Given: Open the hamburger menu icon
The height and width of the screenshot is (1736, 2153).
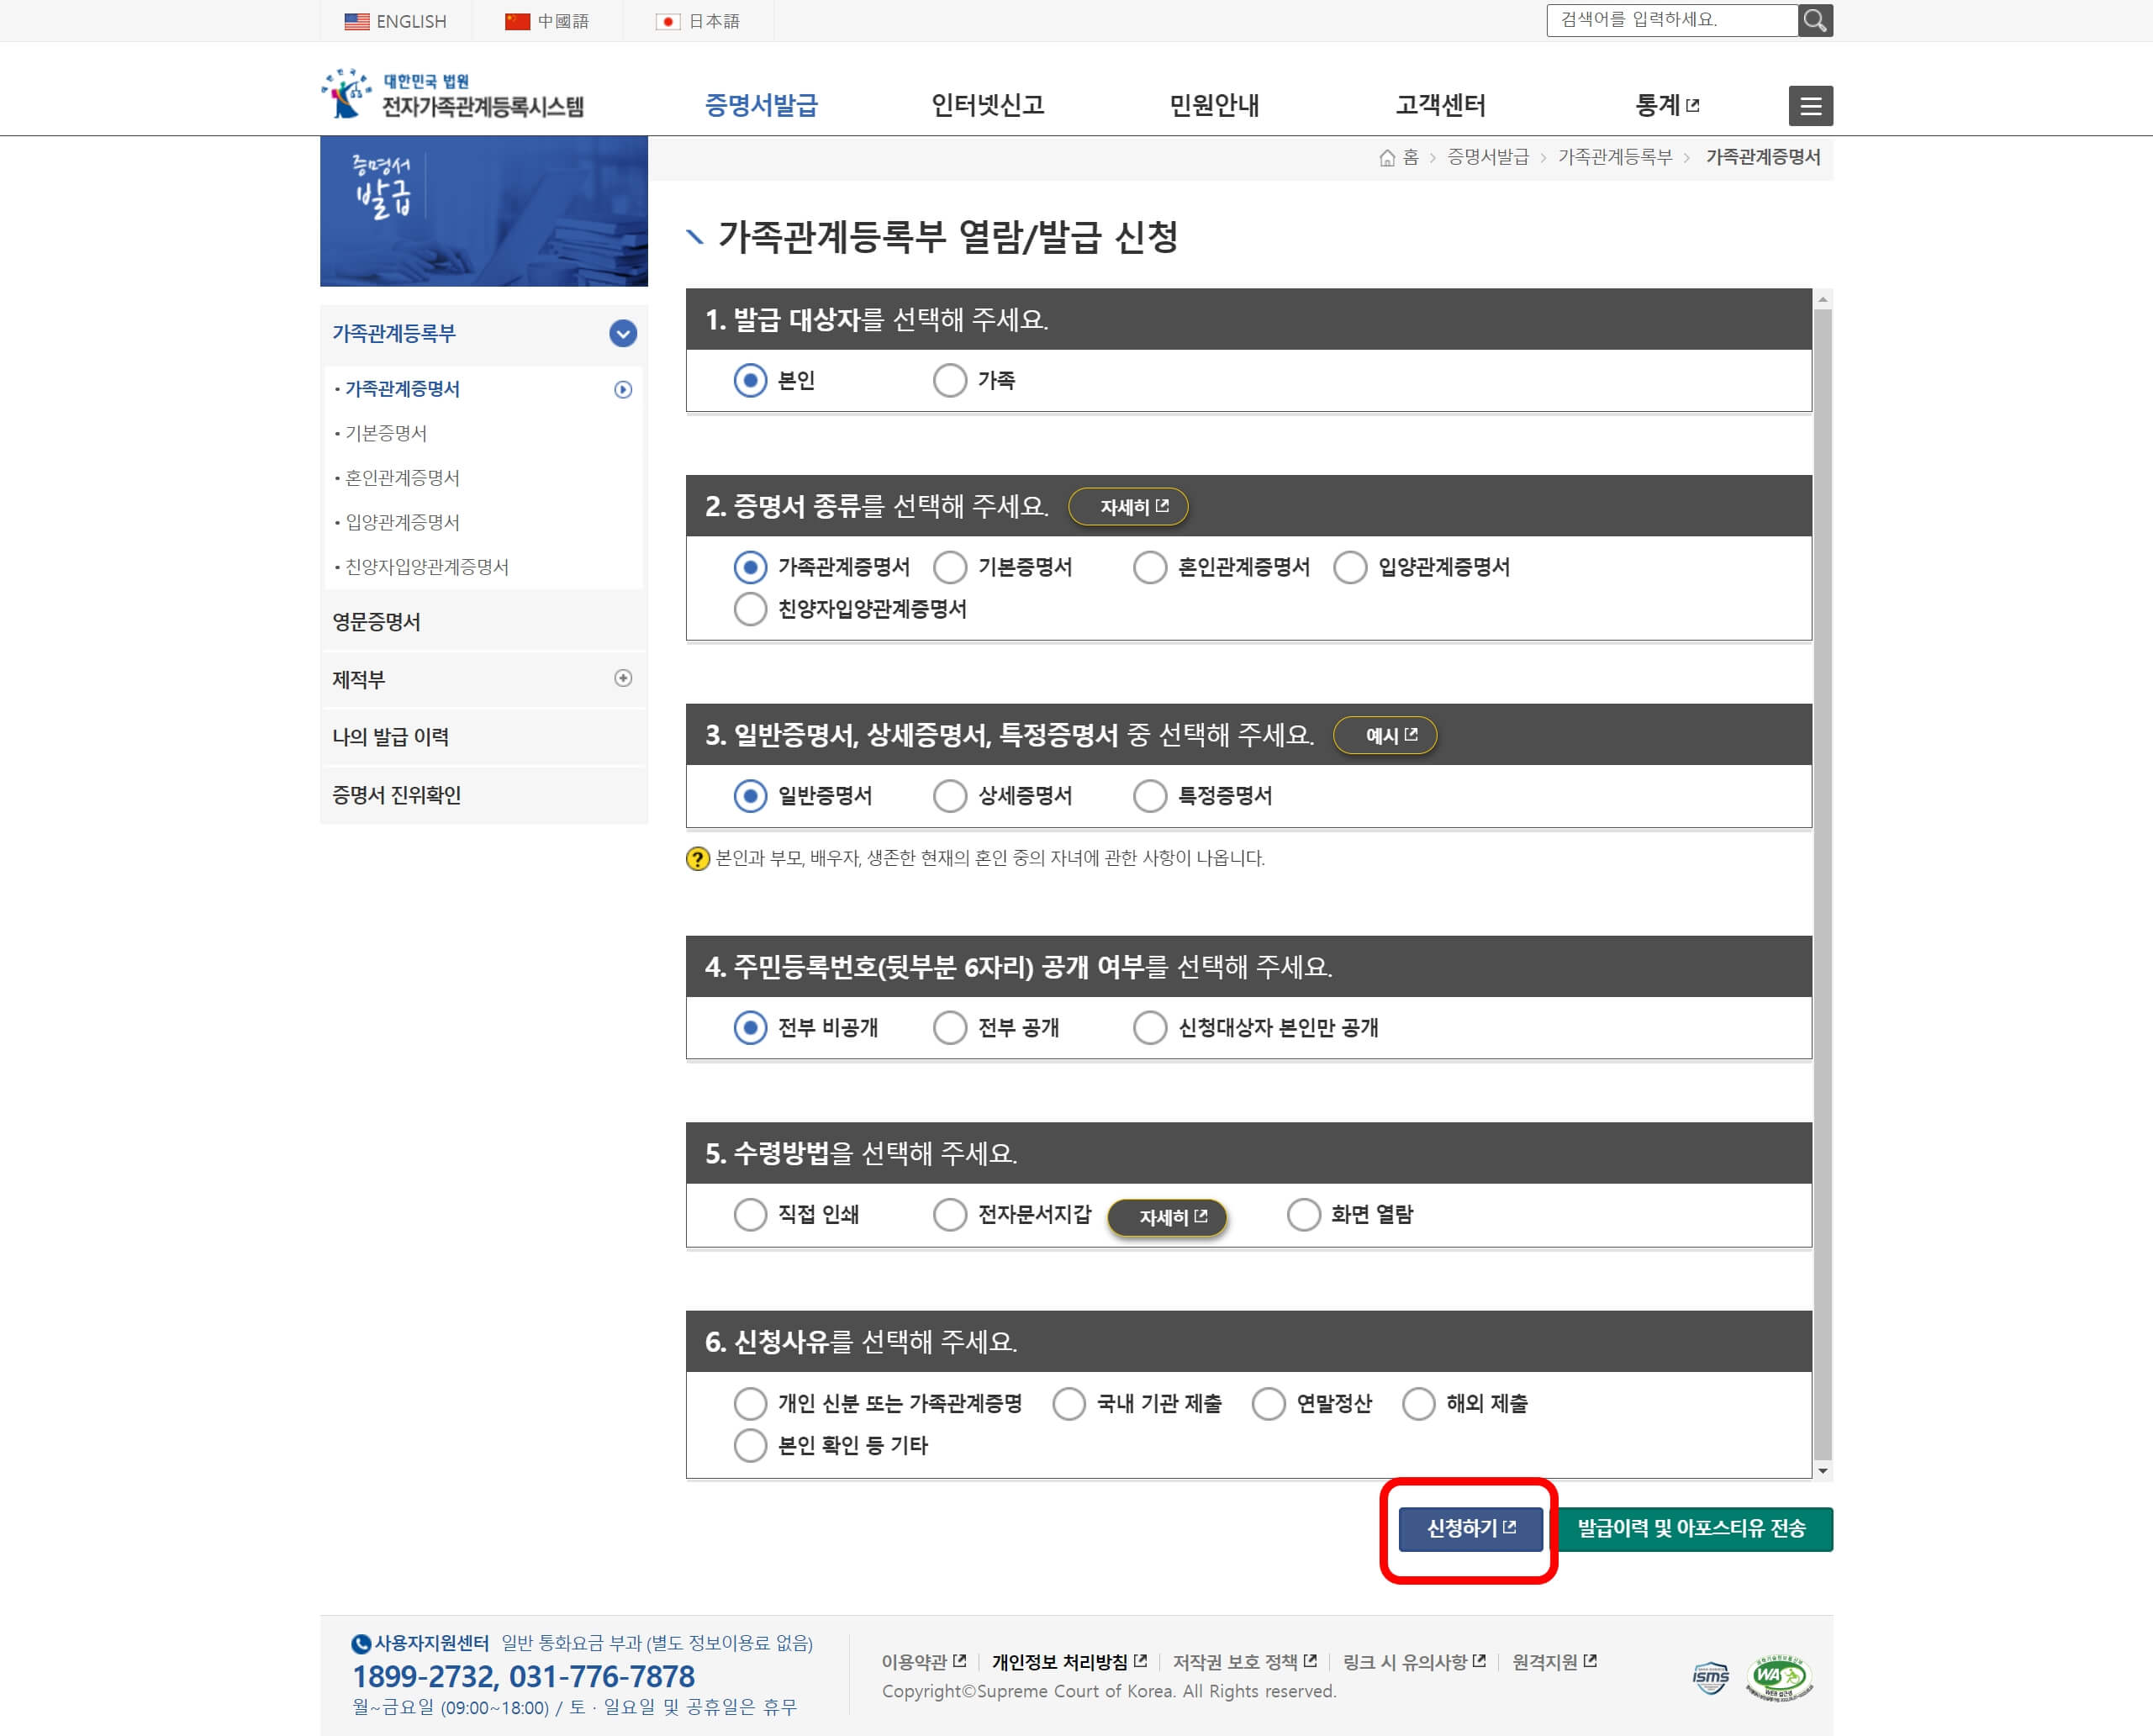Looking at the screenshot, I should coord(1810,106).
